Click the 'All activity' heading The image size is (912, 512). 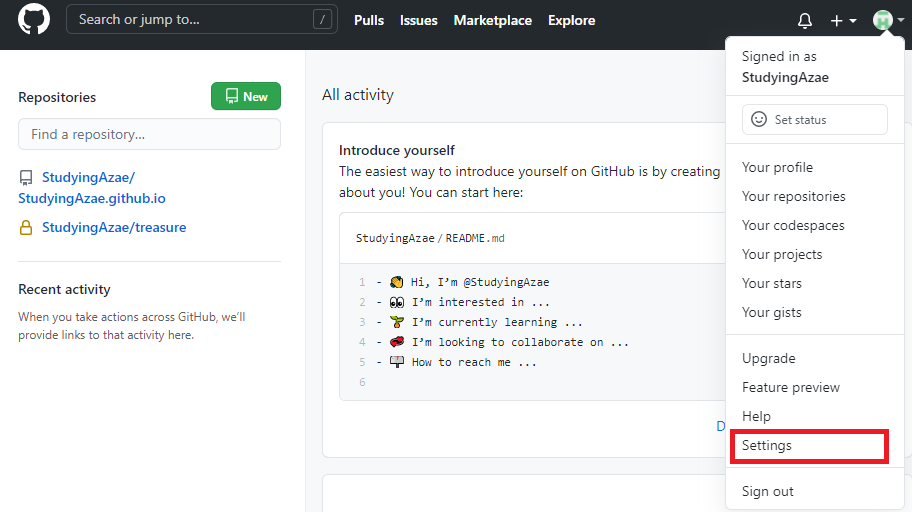[x=358, y=95]
